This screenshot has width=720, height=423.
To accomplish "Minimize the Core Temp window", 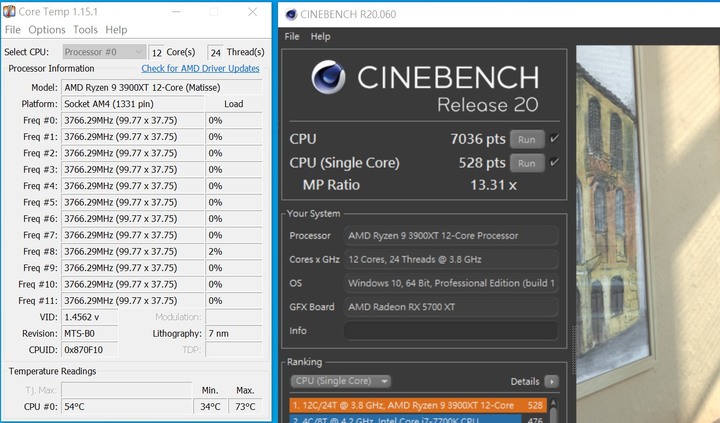I will tap(176, 12).
